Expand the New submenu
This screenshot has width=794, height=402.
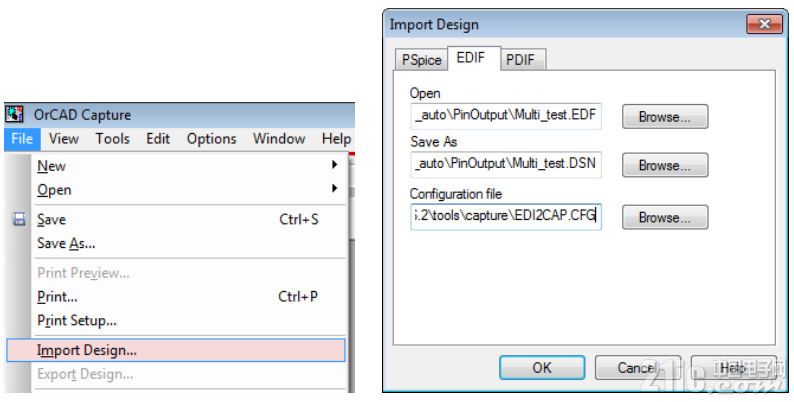coord(190,166)
